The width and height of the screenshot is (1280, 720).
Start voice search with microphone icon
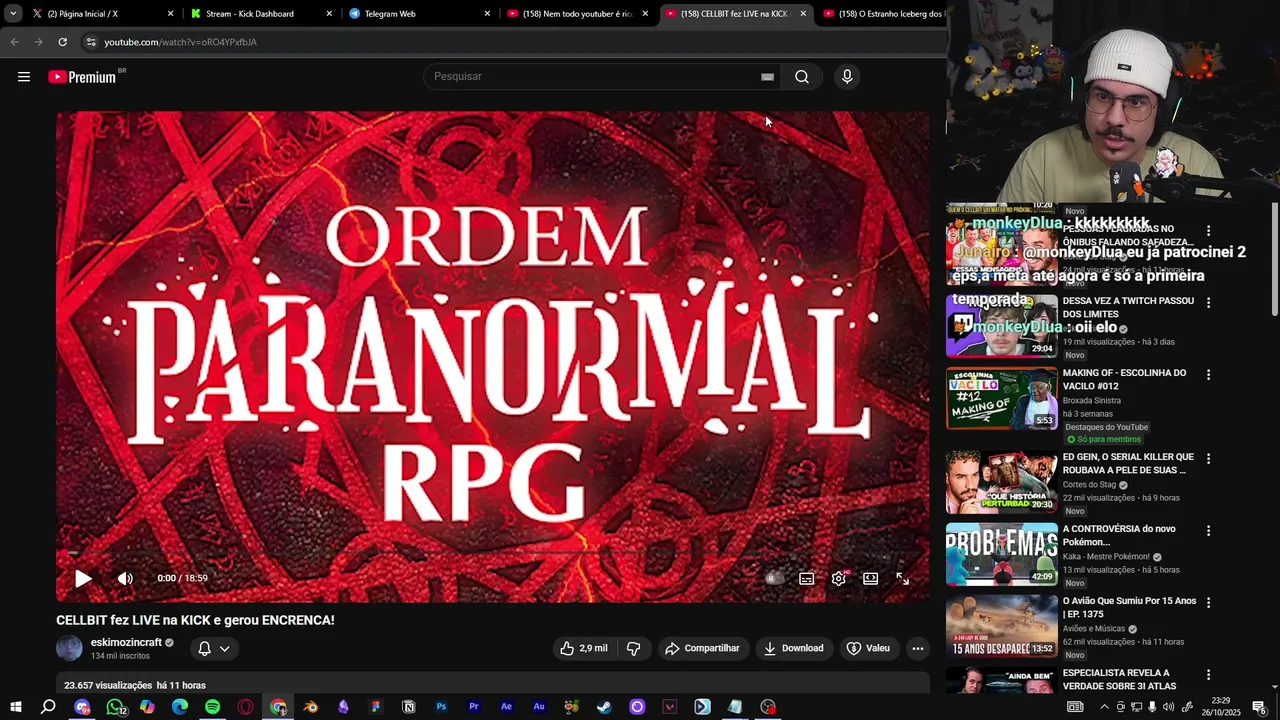click(x=847, y=77)
